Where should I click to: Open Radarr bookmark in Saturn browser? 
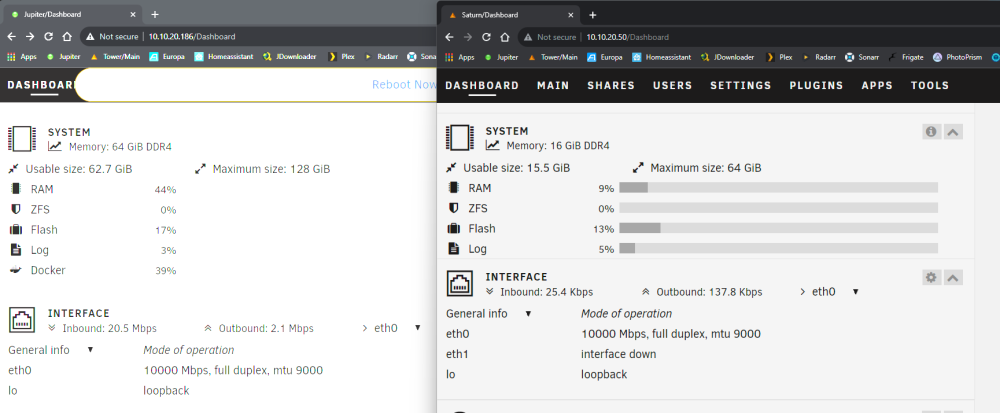[819, 57]
